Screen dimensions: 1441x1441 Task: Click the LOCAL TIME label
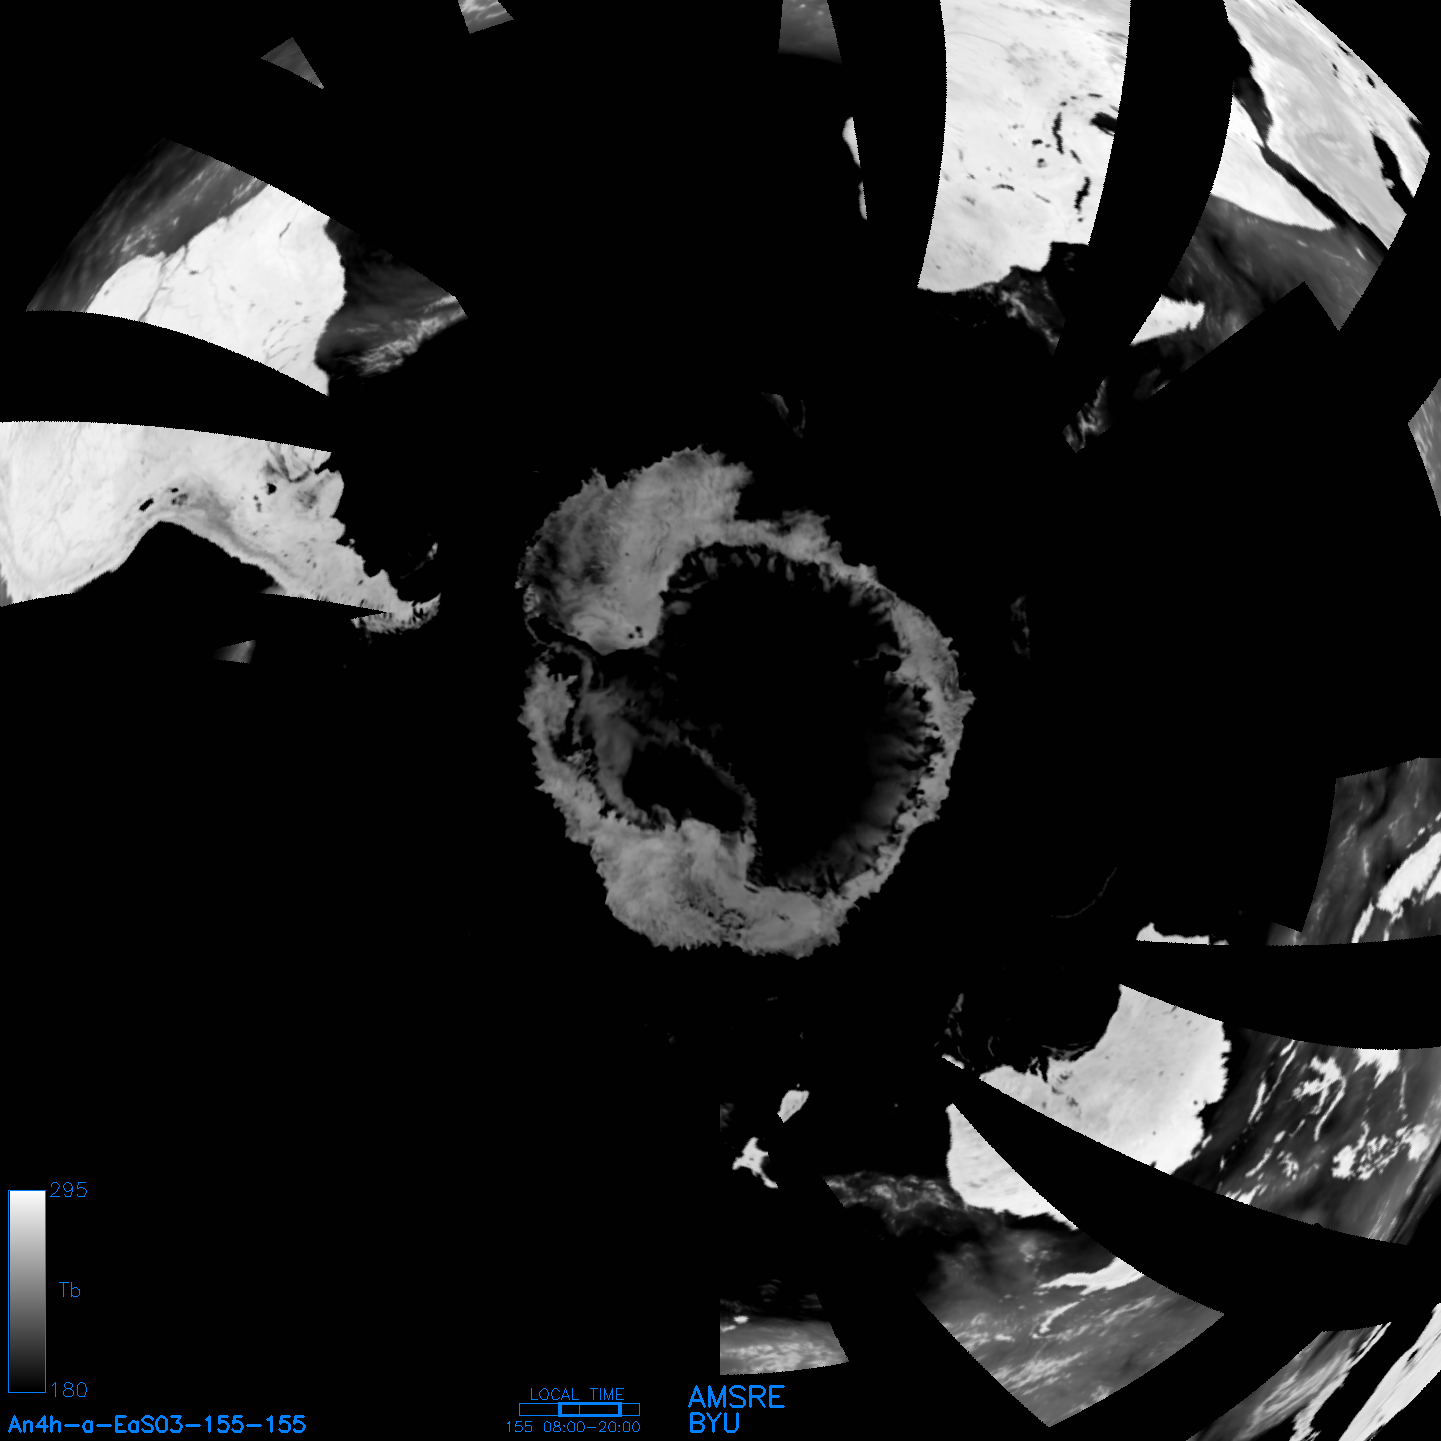[x=577, y=1394]
